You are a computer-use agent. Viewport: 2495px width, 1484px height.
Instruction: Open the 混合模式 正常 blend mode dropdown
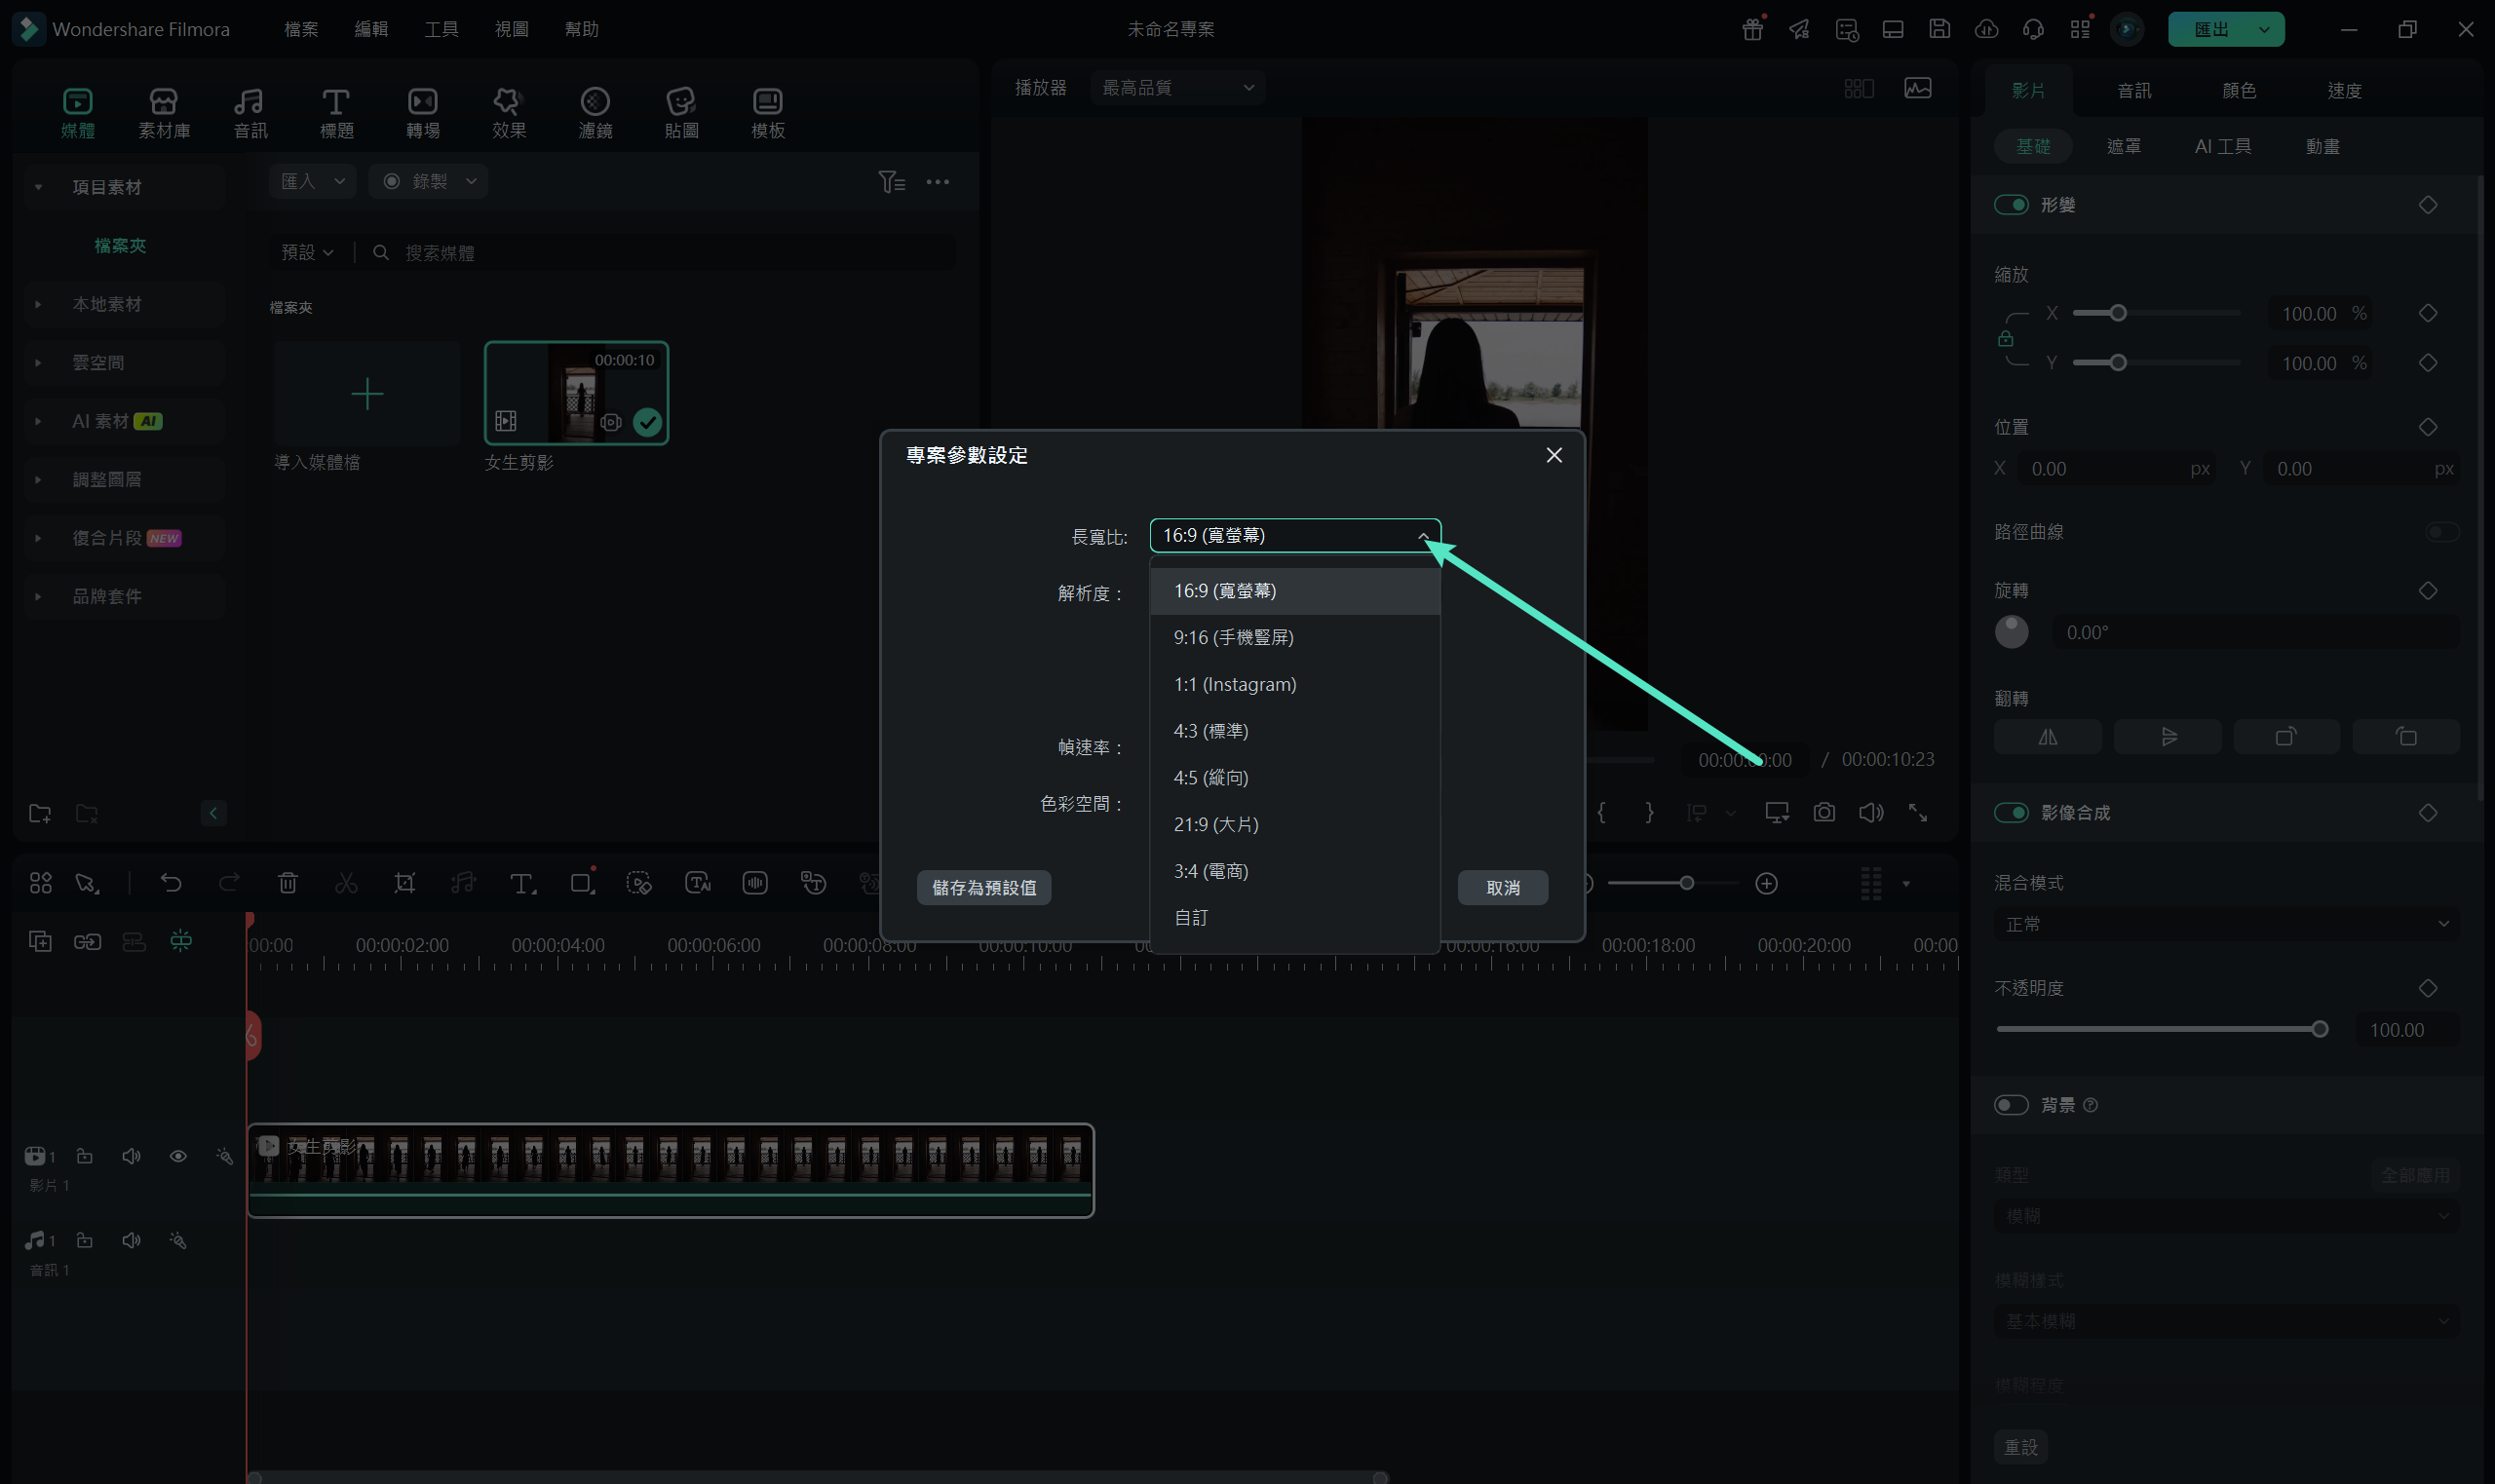pos(2226,924)
